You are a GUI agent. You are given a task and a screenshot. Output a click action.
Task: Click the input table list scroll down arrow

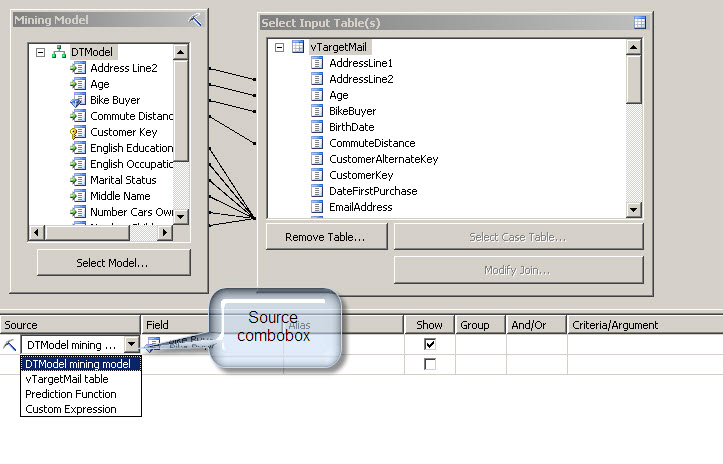coord(634,210)
